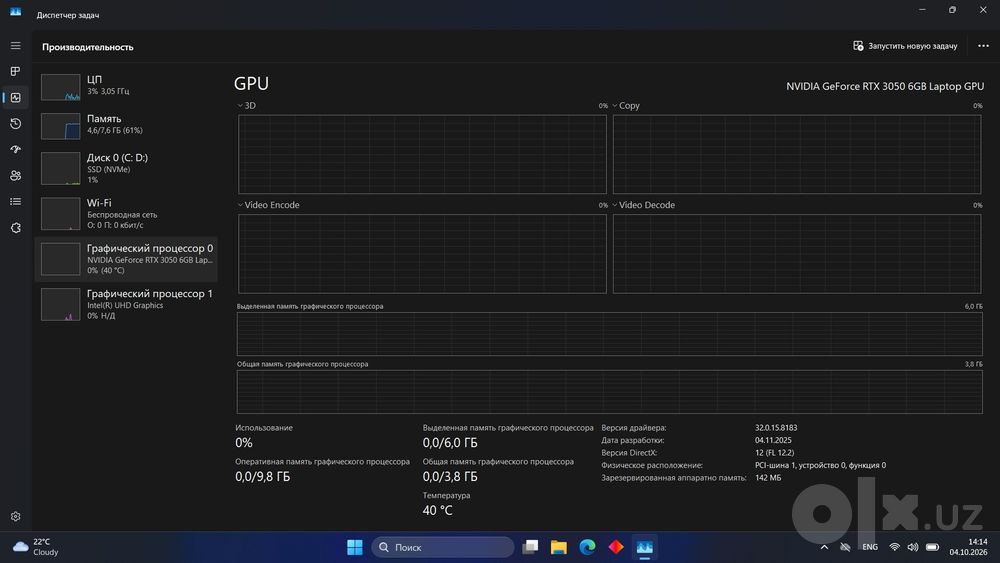Open the hamburger navigation menu
Viewport: 1000px width, 563px height.
pos(15,46)
